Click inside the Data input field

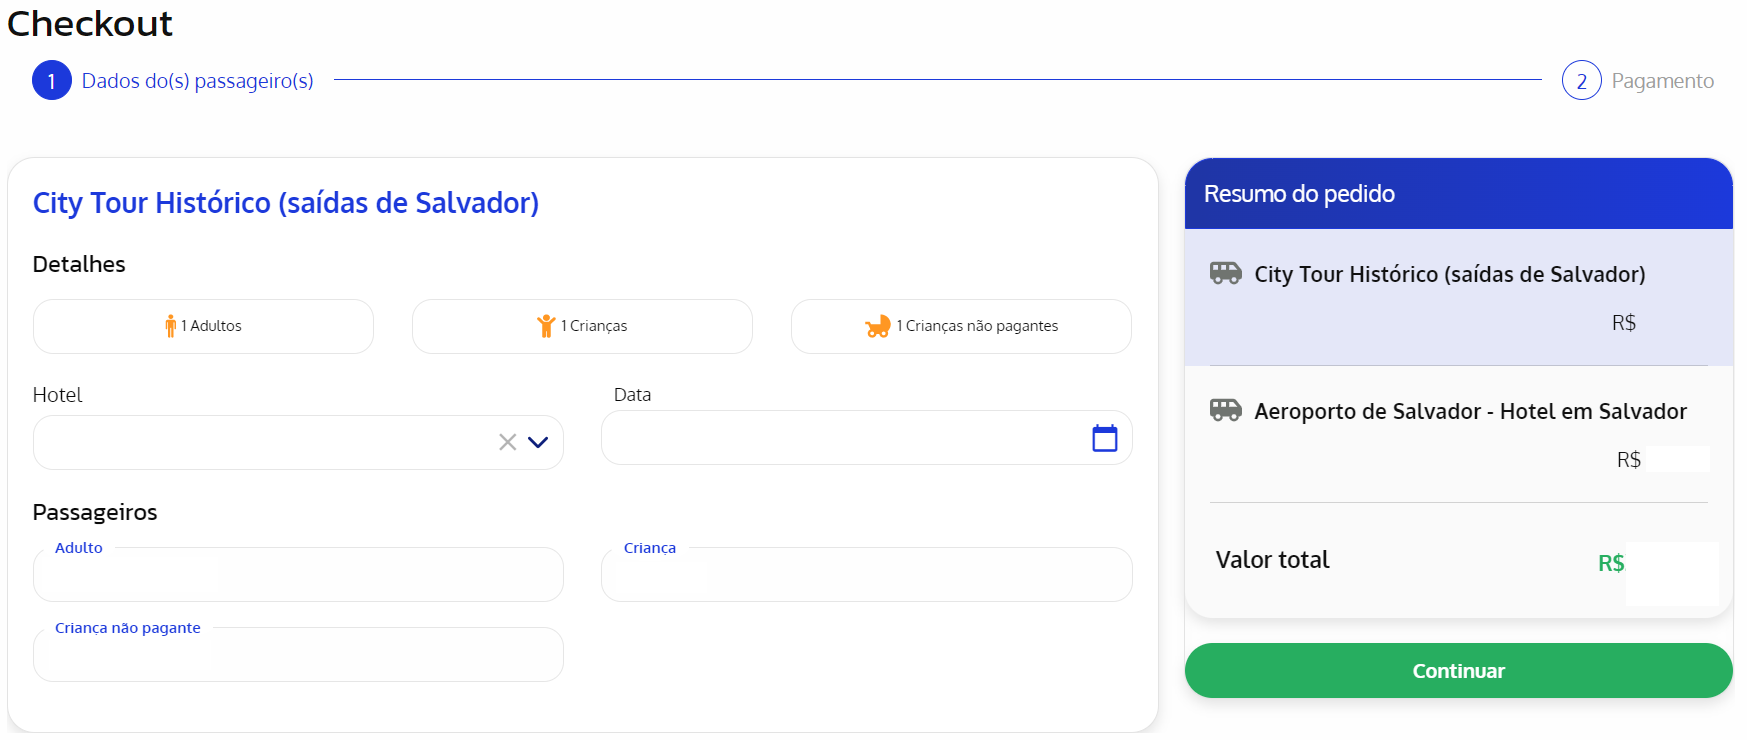(x=840, y=438)
